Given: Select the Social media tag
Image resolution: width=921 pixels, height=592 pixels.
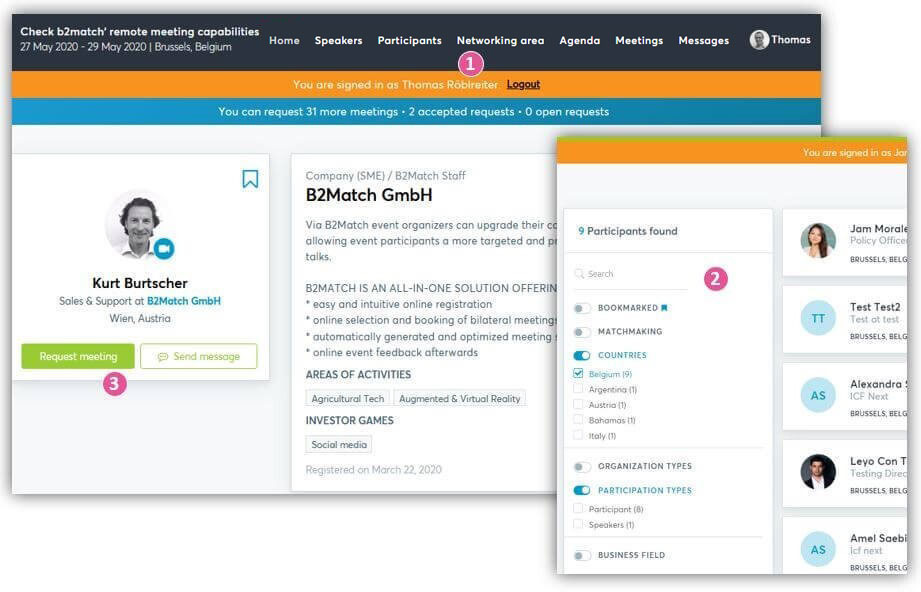Looking at the screenshot, I should tap(339, 445).
